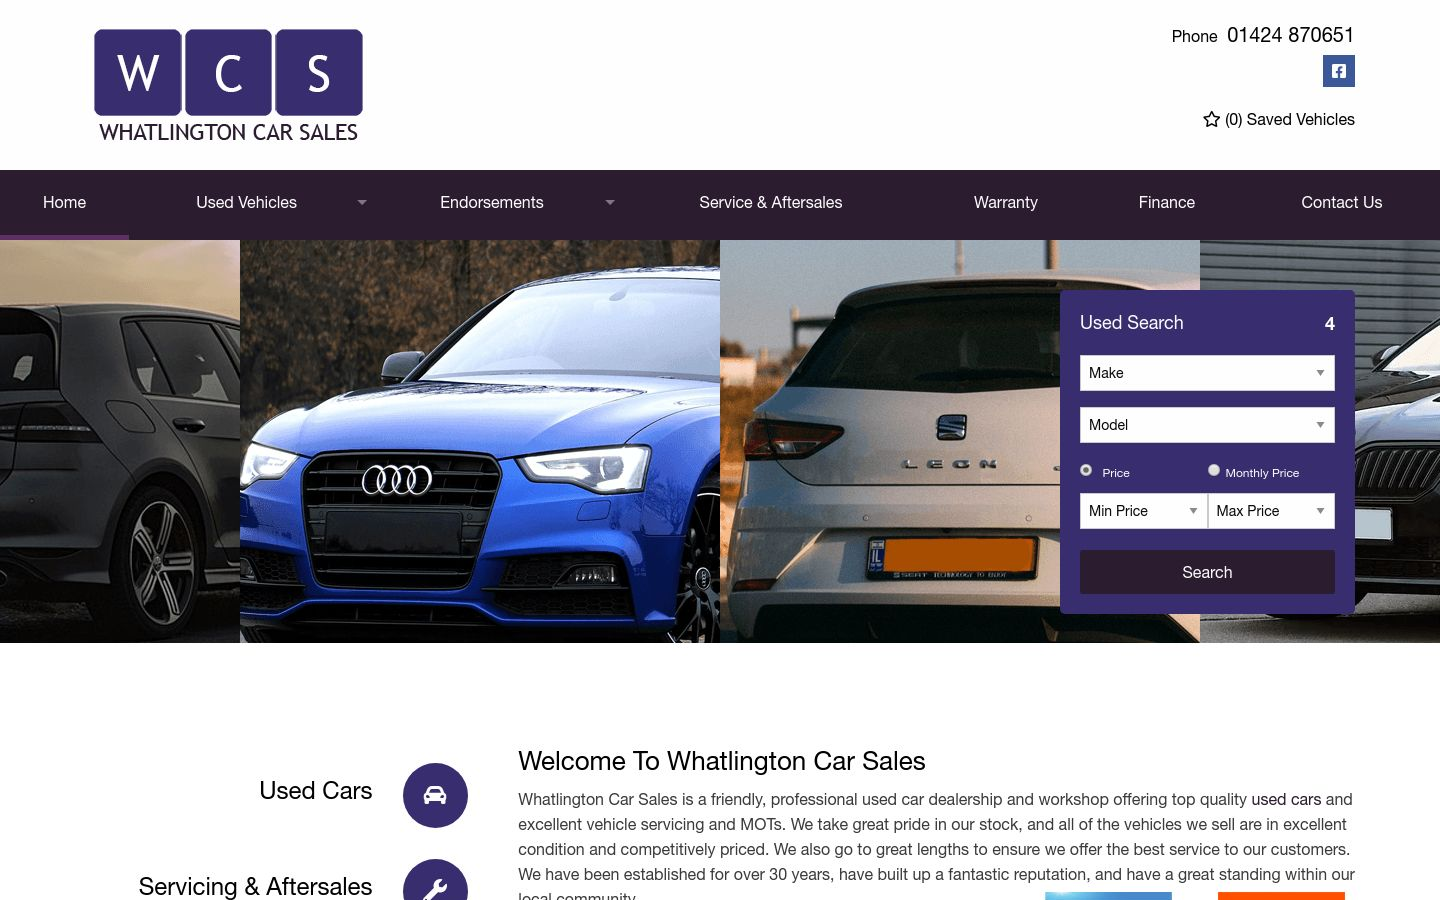The height and width of the screenshot is (900, 1440).
Task: Call phone number 01424 870651
Action: [x=1291, y=35]
